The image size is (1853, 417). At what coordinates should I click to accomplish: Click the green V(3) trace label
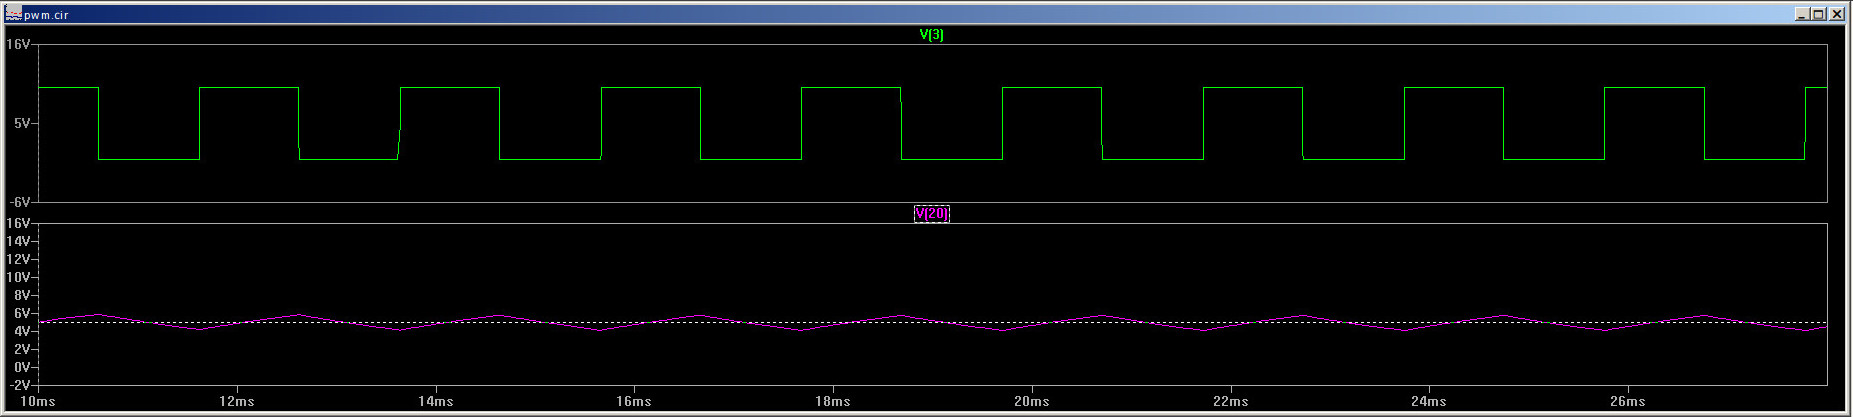click(x=931, y=35)
